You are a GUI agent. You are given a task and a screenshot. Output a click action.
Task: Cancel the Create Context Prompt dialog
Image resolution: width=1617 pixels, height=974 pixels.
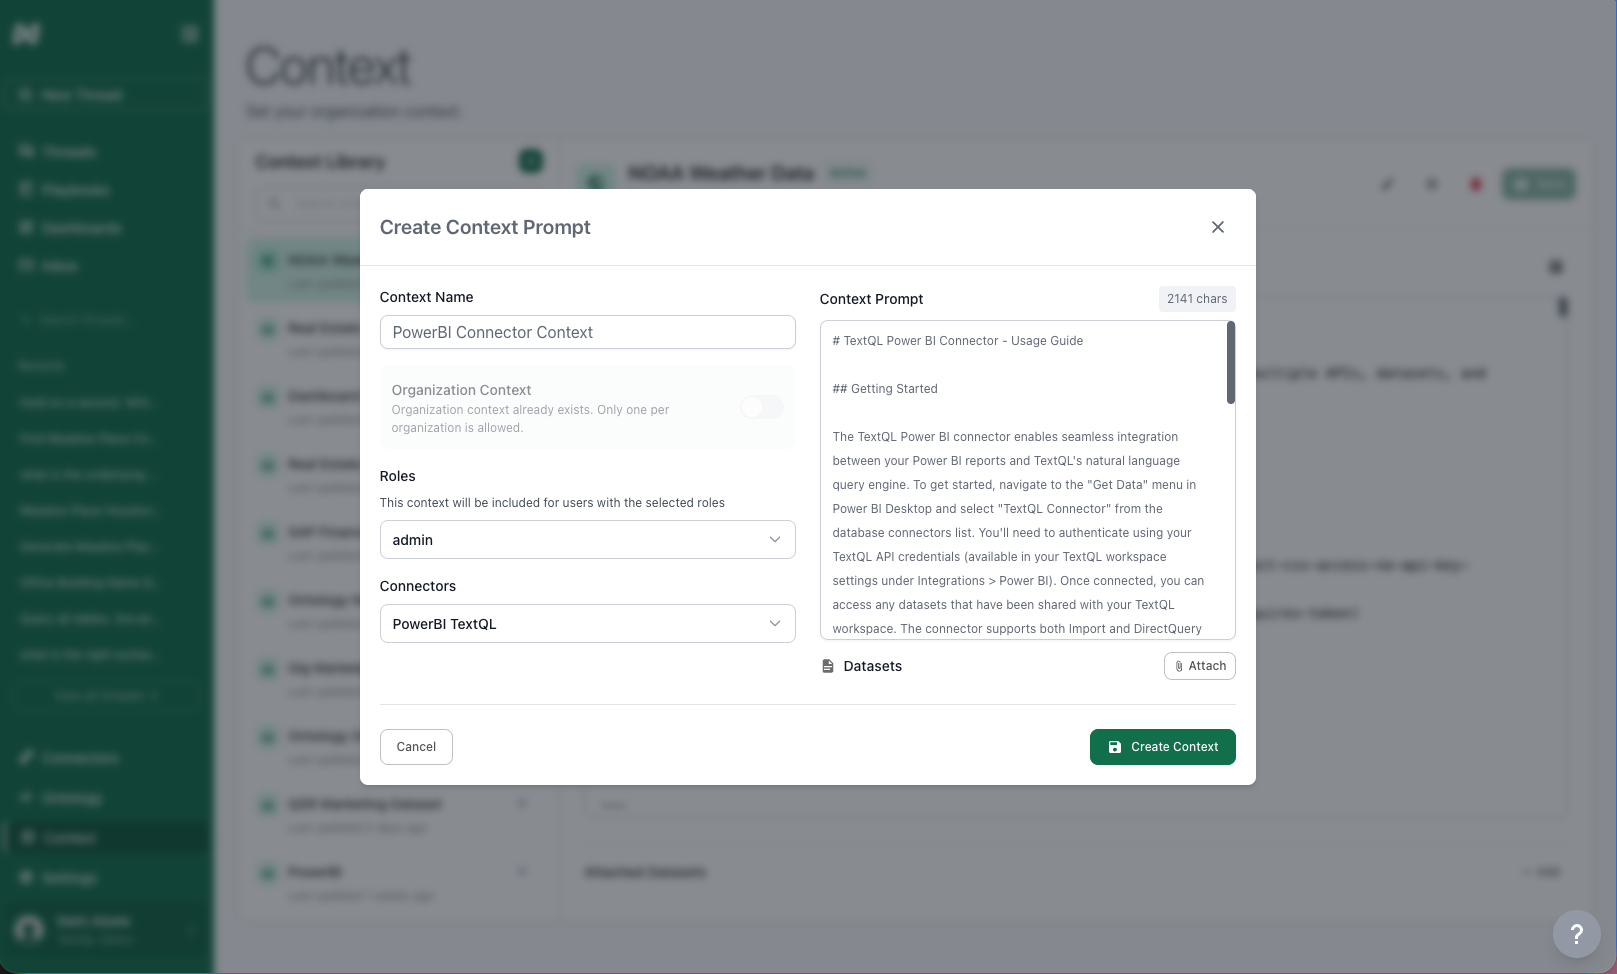416,747
